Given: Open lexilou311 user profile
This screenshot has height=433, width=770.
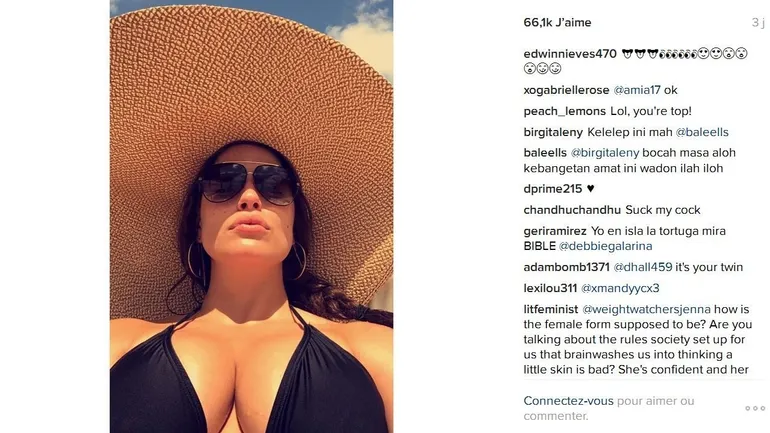Looking at the screenshot, I should point(550,288).
